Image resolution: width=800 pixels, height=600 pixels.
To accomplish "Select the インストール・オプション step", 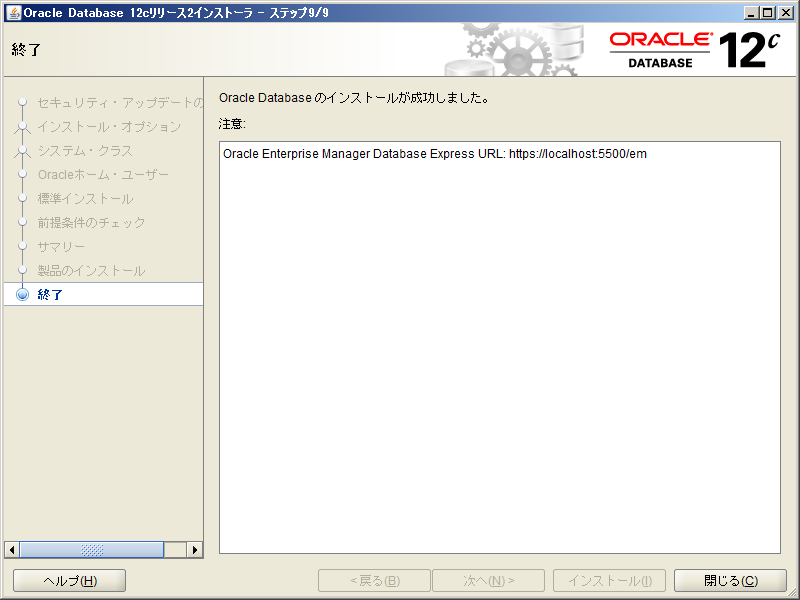I will tap(109, 127).
